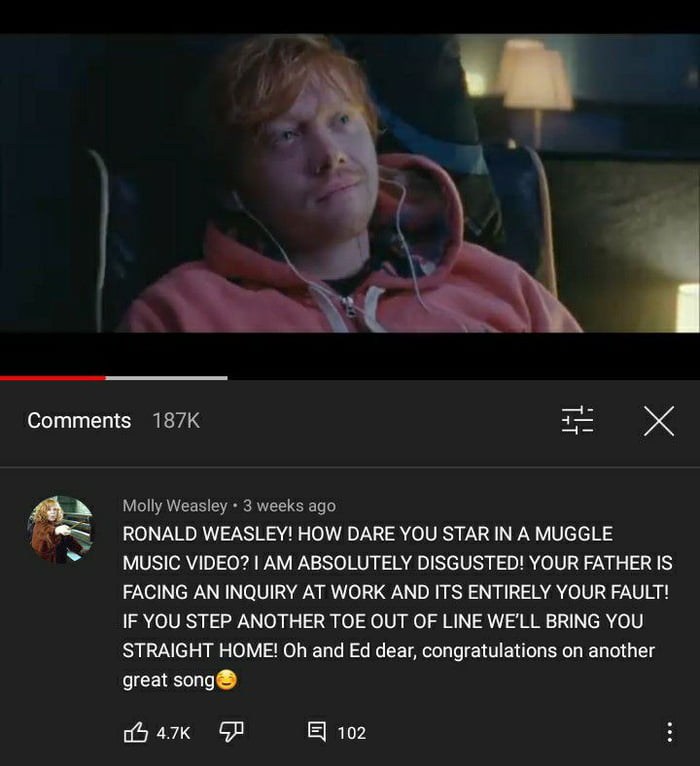Screen dimensions: 700x766
Task: Click the 4.7K likes count
Action: coord(173,733)
